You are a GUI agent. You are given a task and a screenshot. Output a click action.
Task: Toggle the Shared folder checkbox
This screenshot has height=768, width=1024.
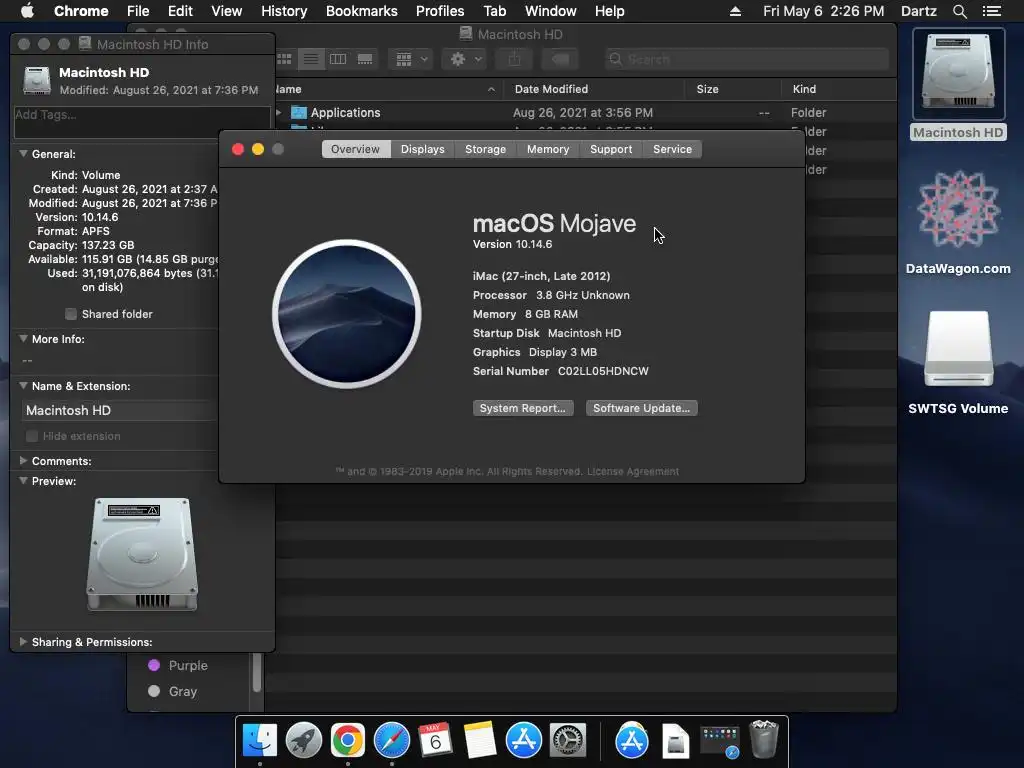click(71, 314)
